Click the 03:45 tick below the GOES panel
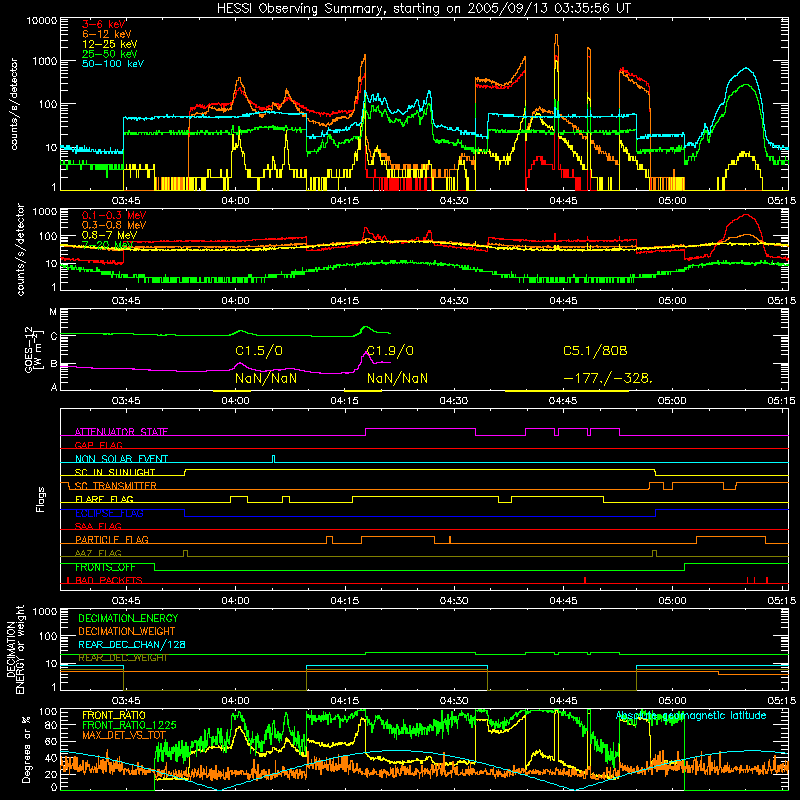The image size is (800, 800). (126, 401)
